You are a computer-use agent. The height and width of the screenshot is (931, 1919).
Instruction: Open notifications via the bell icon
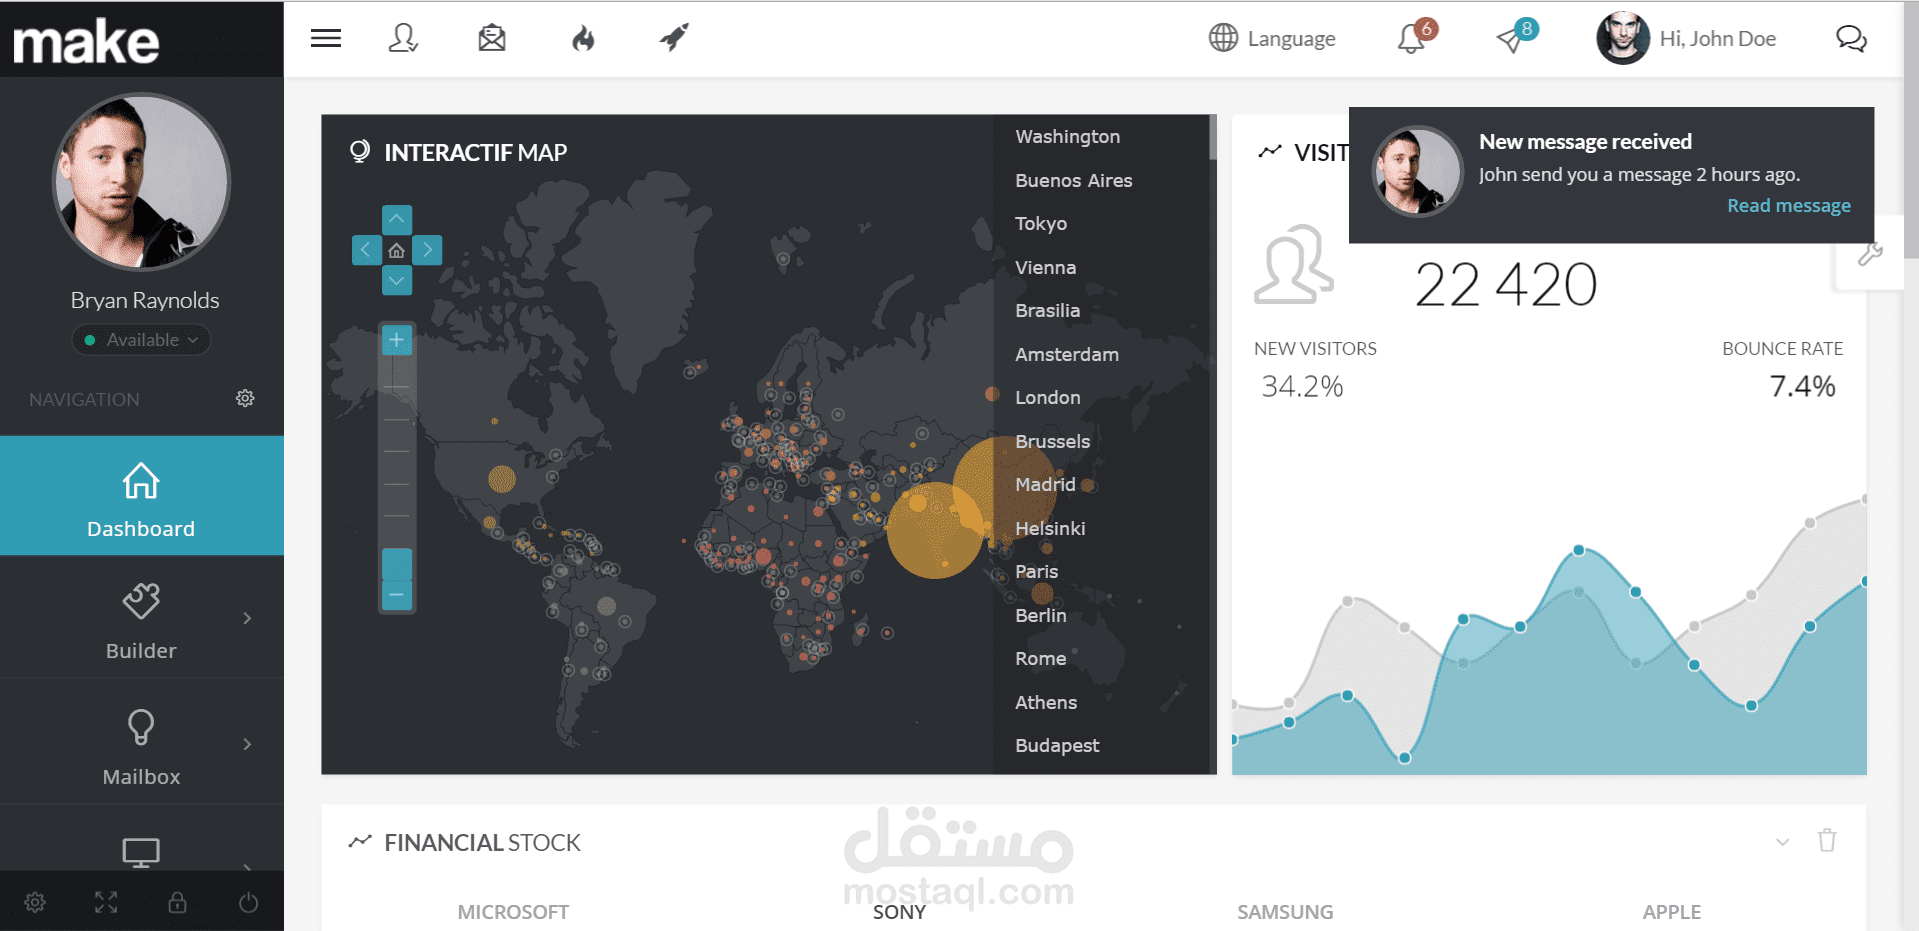click(1410, 38)
